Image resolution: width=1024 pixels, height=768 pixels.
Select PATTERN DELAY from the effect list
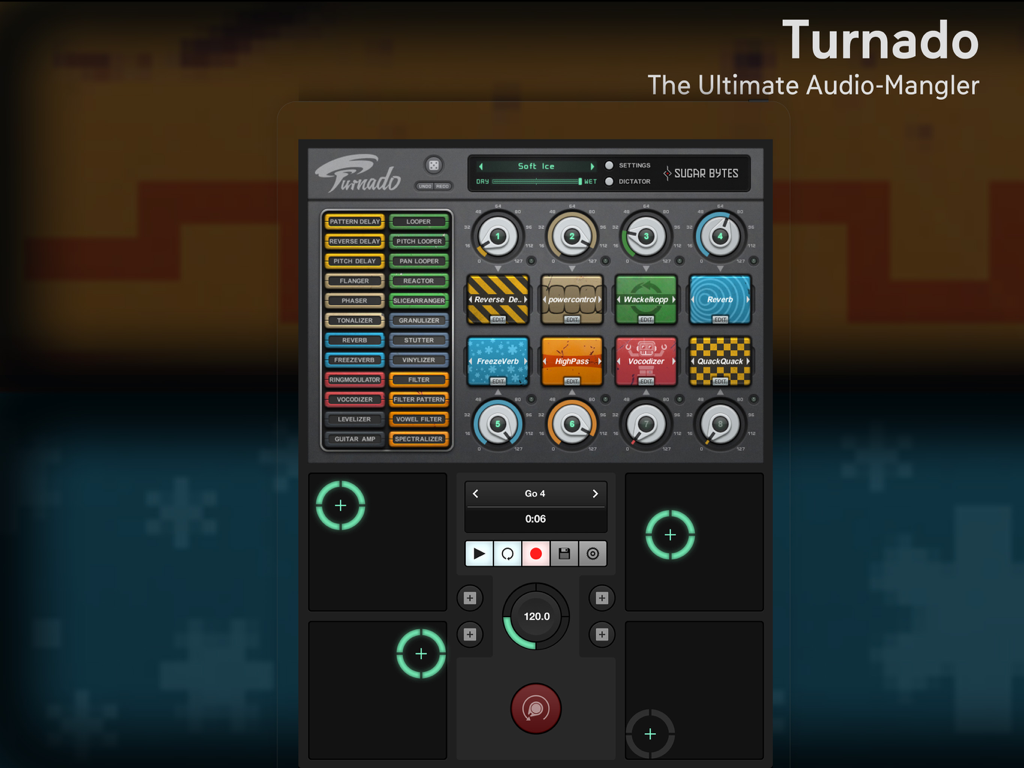pos(353,221)
